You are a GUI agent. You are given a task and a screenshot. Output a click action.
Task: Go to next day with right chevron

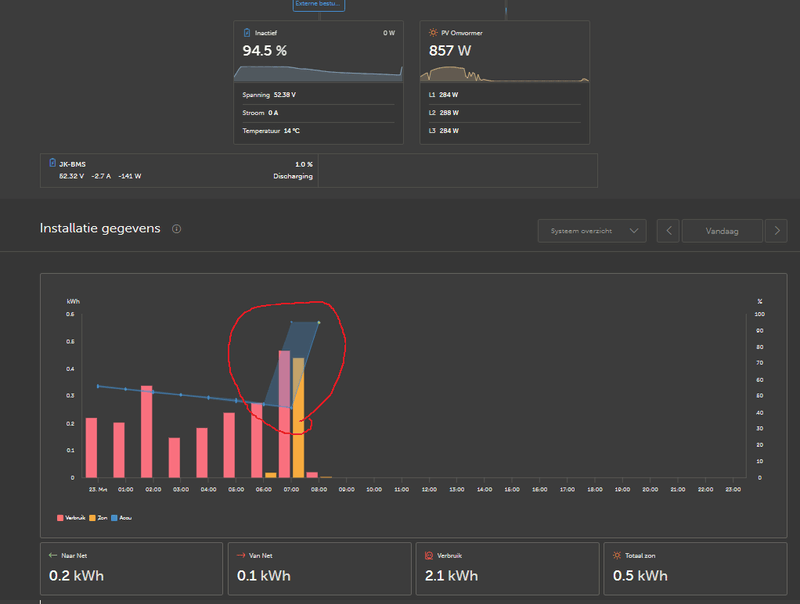click(x=777, y=231)
